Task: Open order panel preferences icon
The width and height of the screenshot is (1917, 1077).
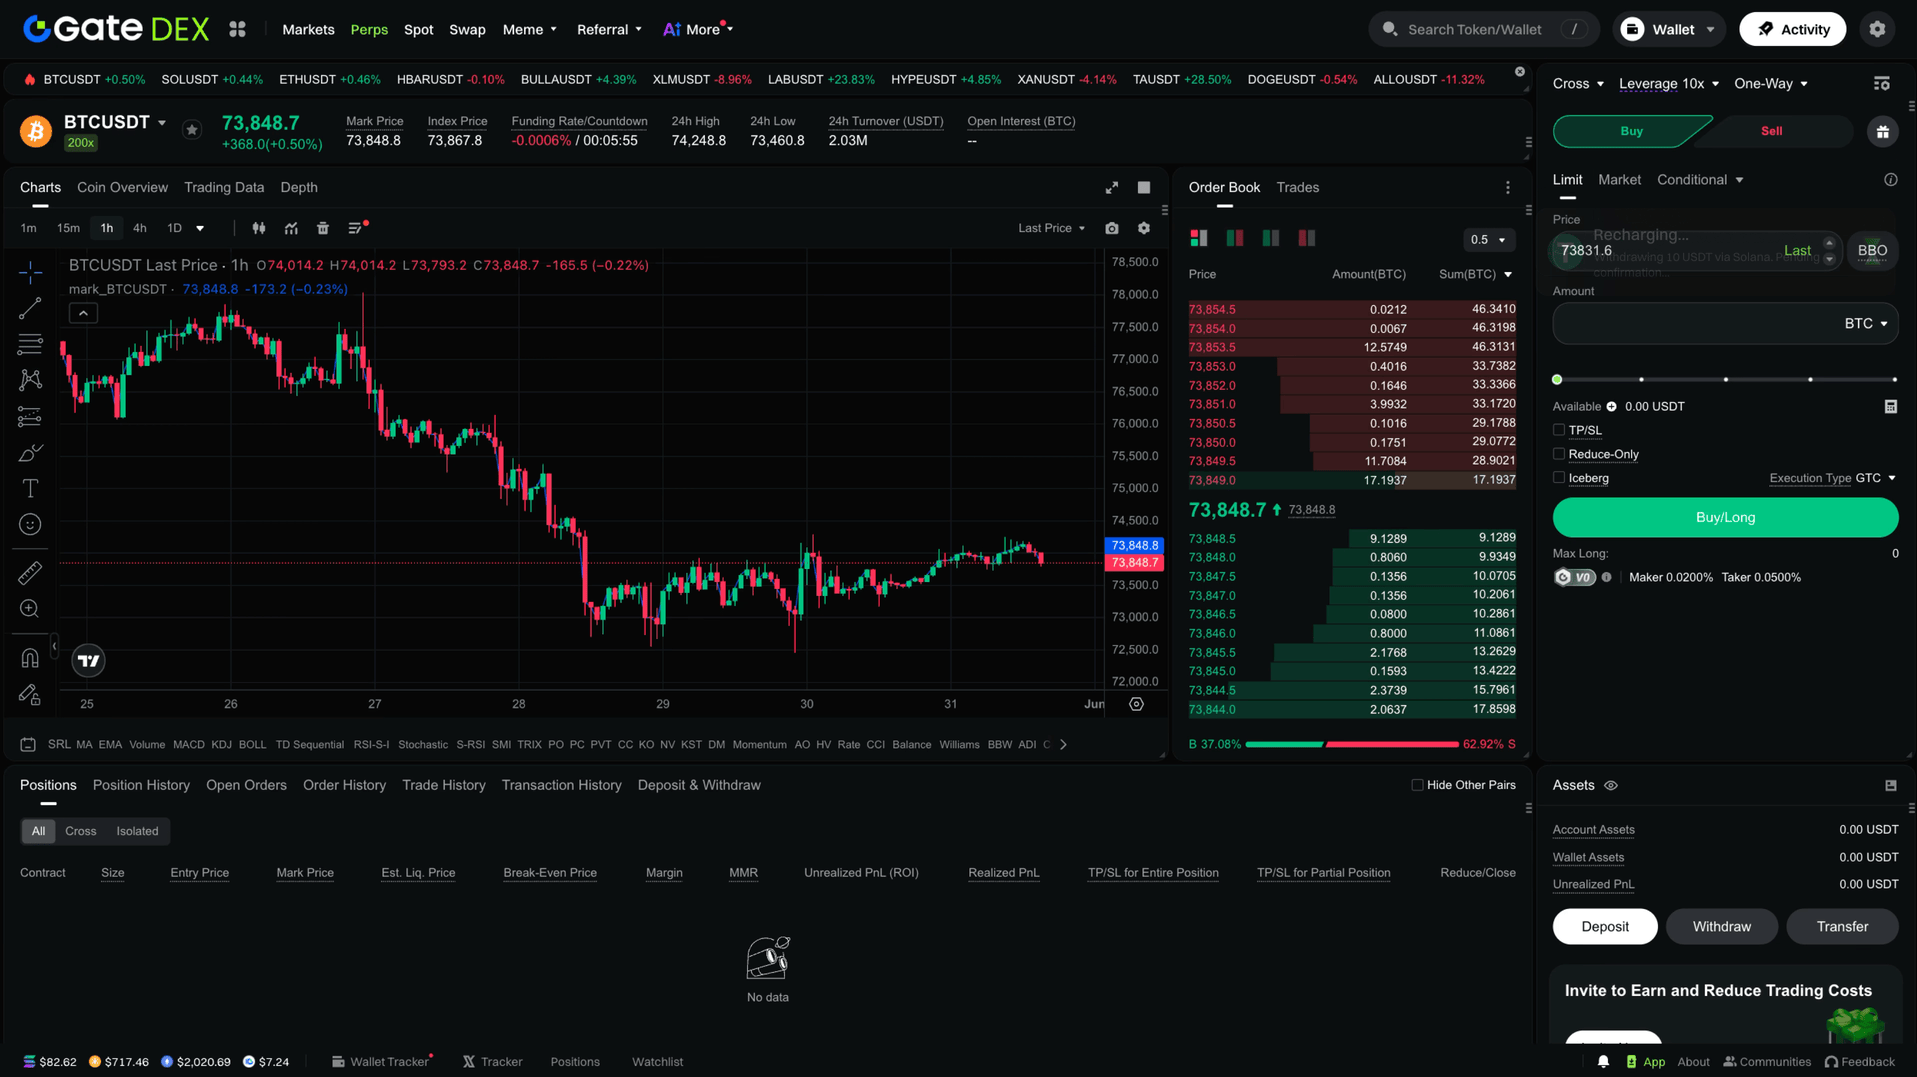Action: coord(1881,84)
